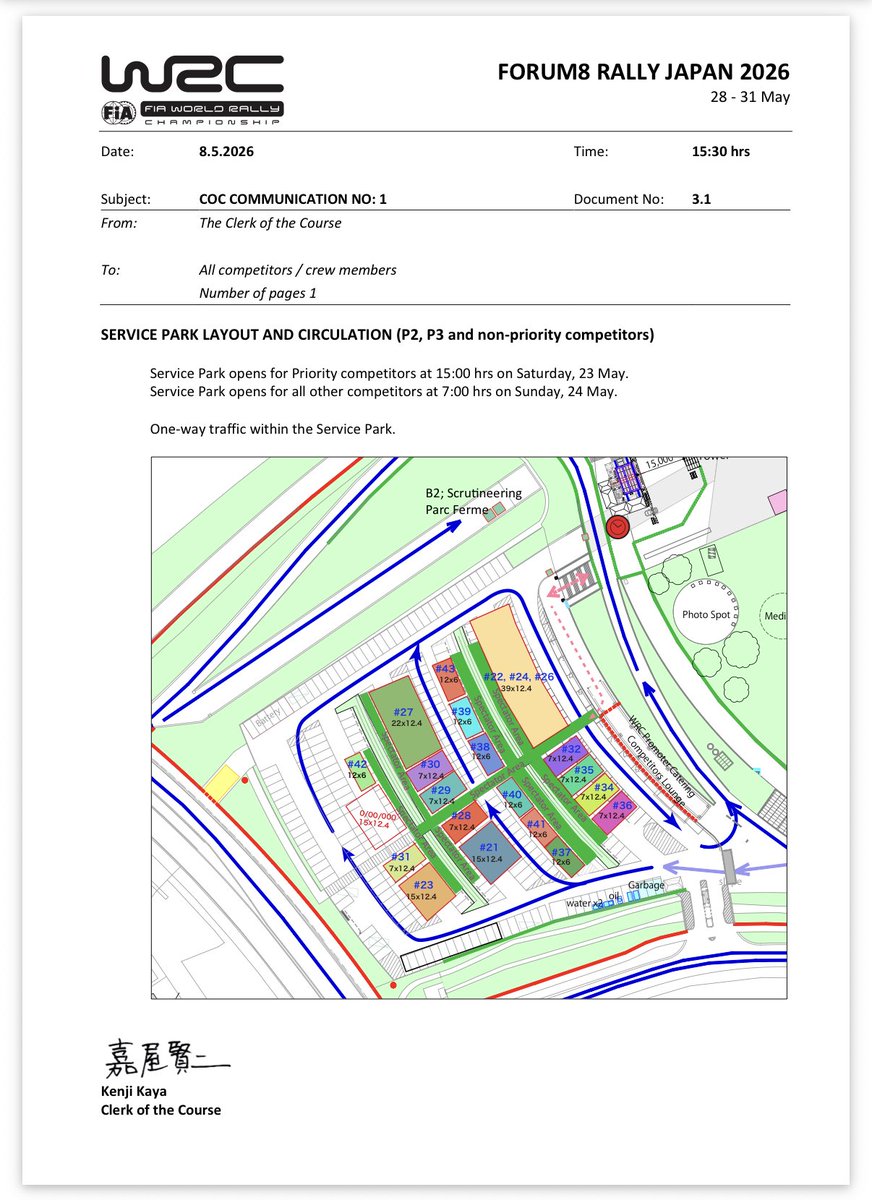872x1200 pixels.
Task: Click "All competitors / crew members" recipient line
Action: point(298,270)
